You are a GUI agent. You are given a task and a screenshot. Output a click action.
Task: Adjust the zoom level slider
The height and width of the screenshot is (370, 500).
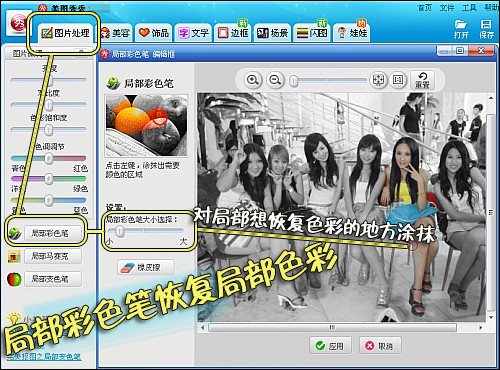328,81
